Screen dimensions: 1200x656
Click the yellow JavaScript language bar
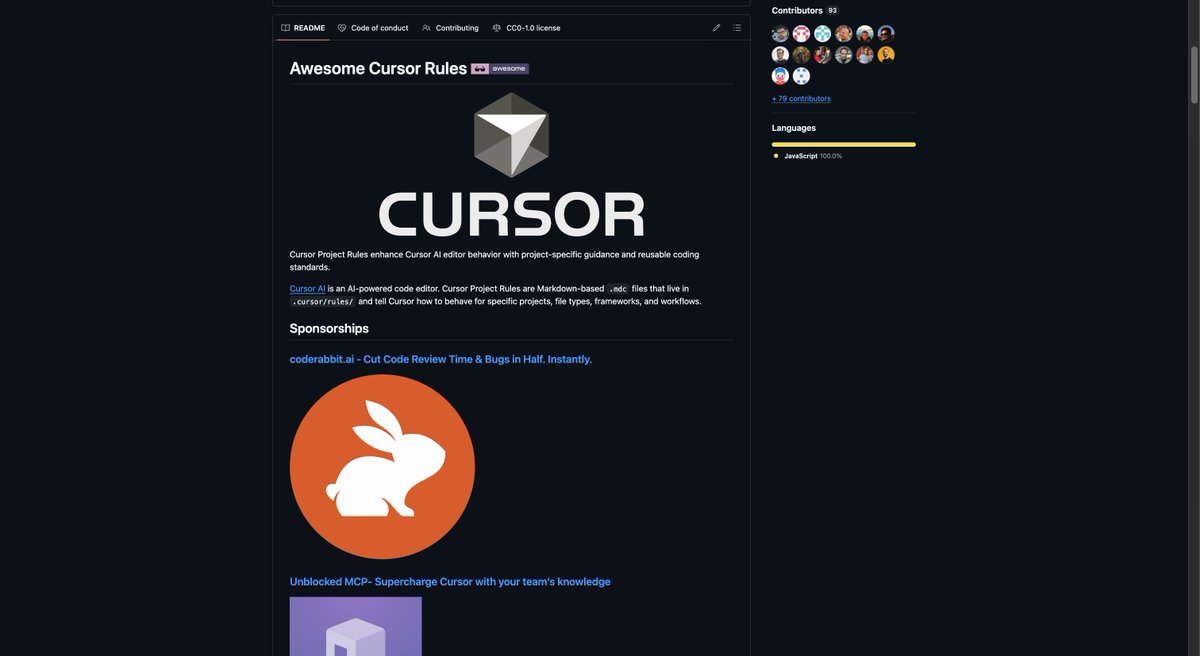pyautogui.click(x=844, y=144)
